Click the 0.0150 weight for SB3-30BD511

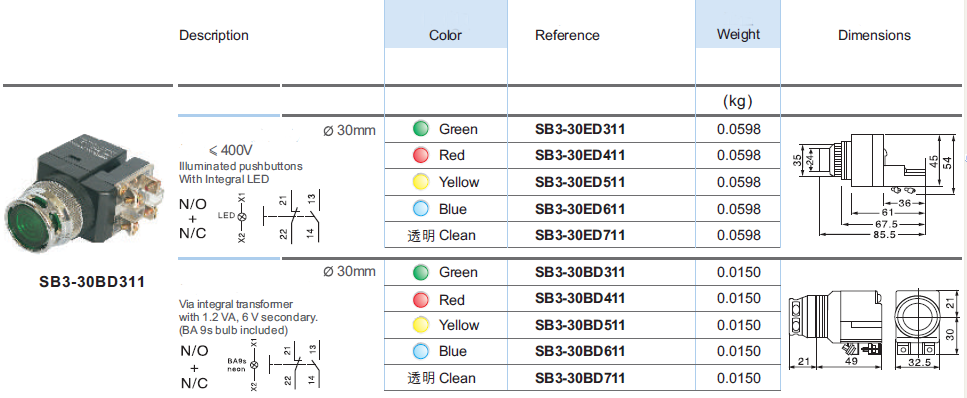point(739,325)
